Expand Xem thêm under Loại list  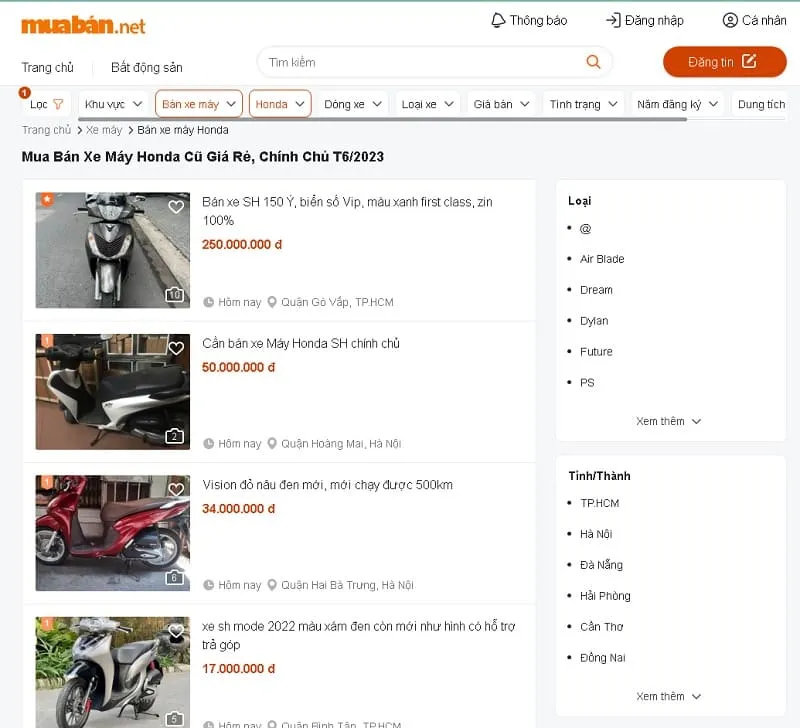(669, 421)
